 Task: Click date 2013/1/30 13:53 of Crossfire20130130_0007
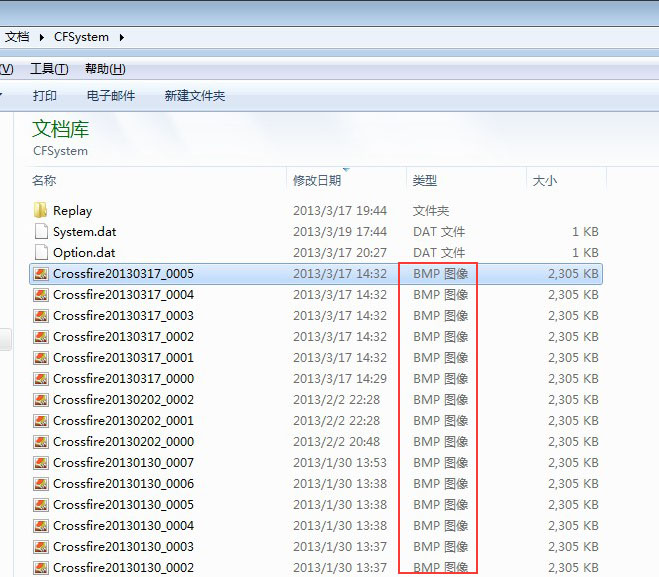tap(340, 463)
